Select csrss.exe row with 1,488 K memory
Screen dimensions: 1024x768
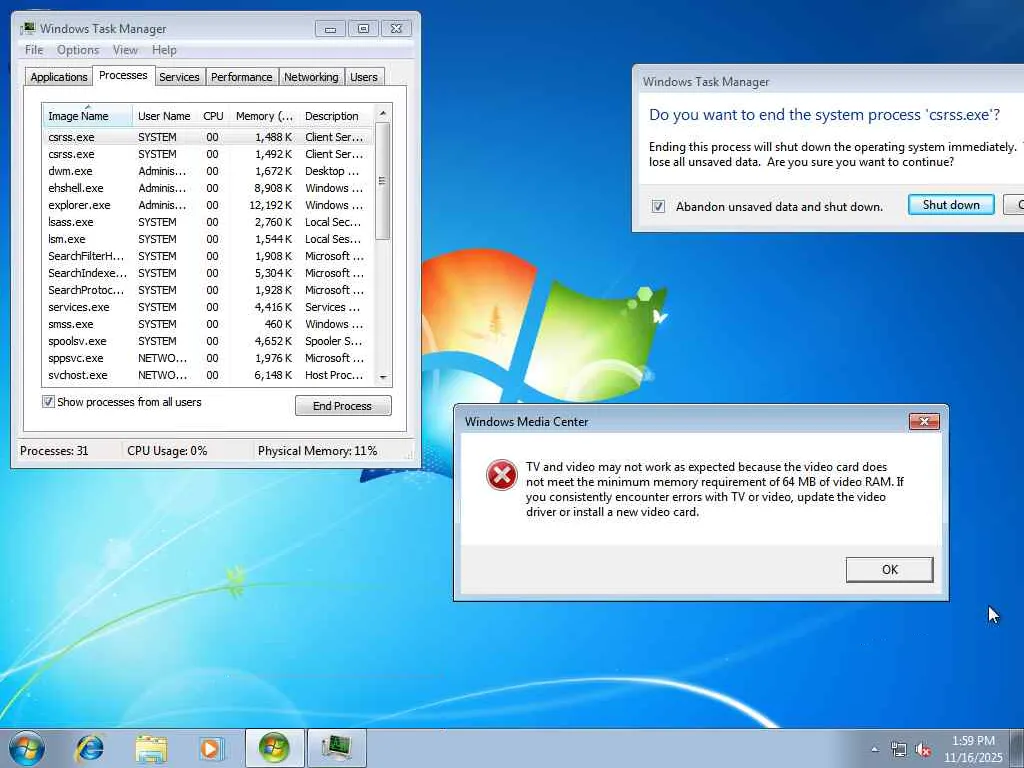[x=208, y=137]
